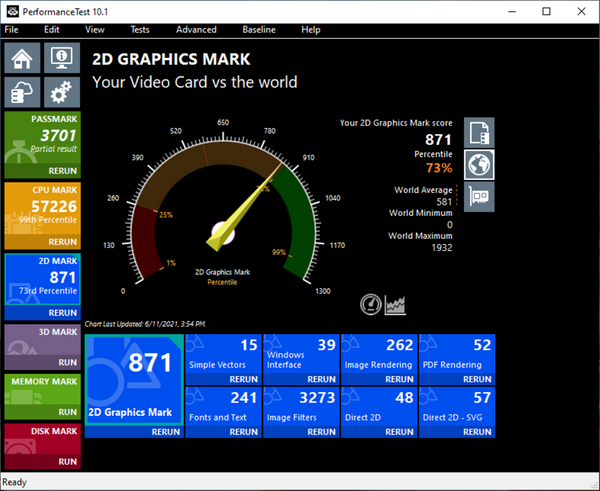Viewport: 600px width, 491px height.
Task: Select the 3D Mark sidebar tile
Action: click(x=42, y=340)
